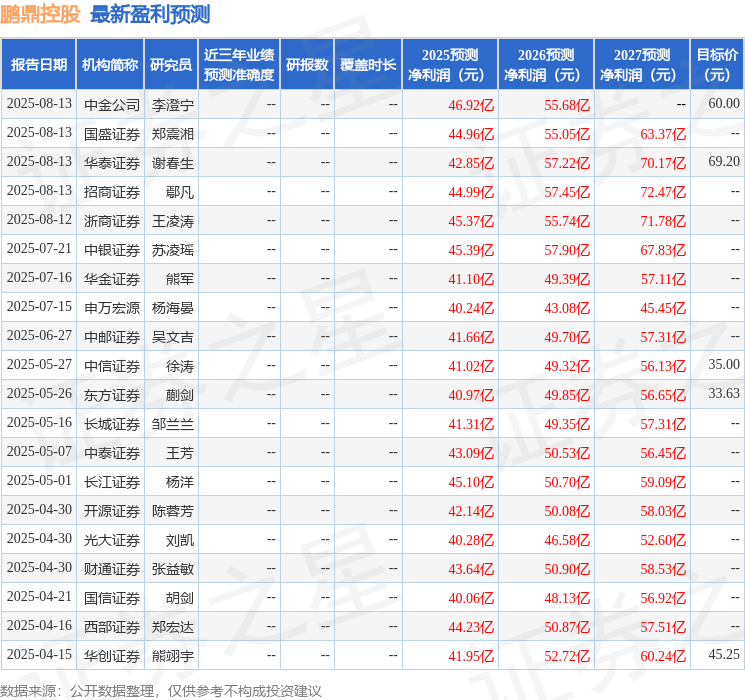Click the 鹏鼎控股 stock name in title
This screenshot has width=745, height=700.
coord(40,14)
